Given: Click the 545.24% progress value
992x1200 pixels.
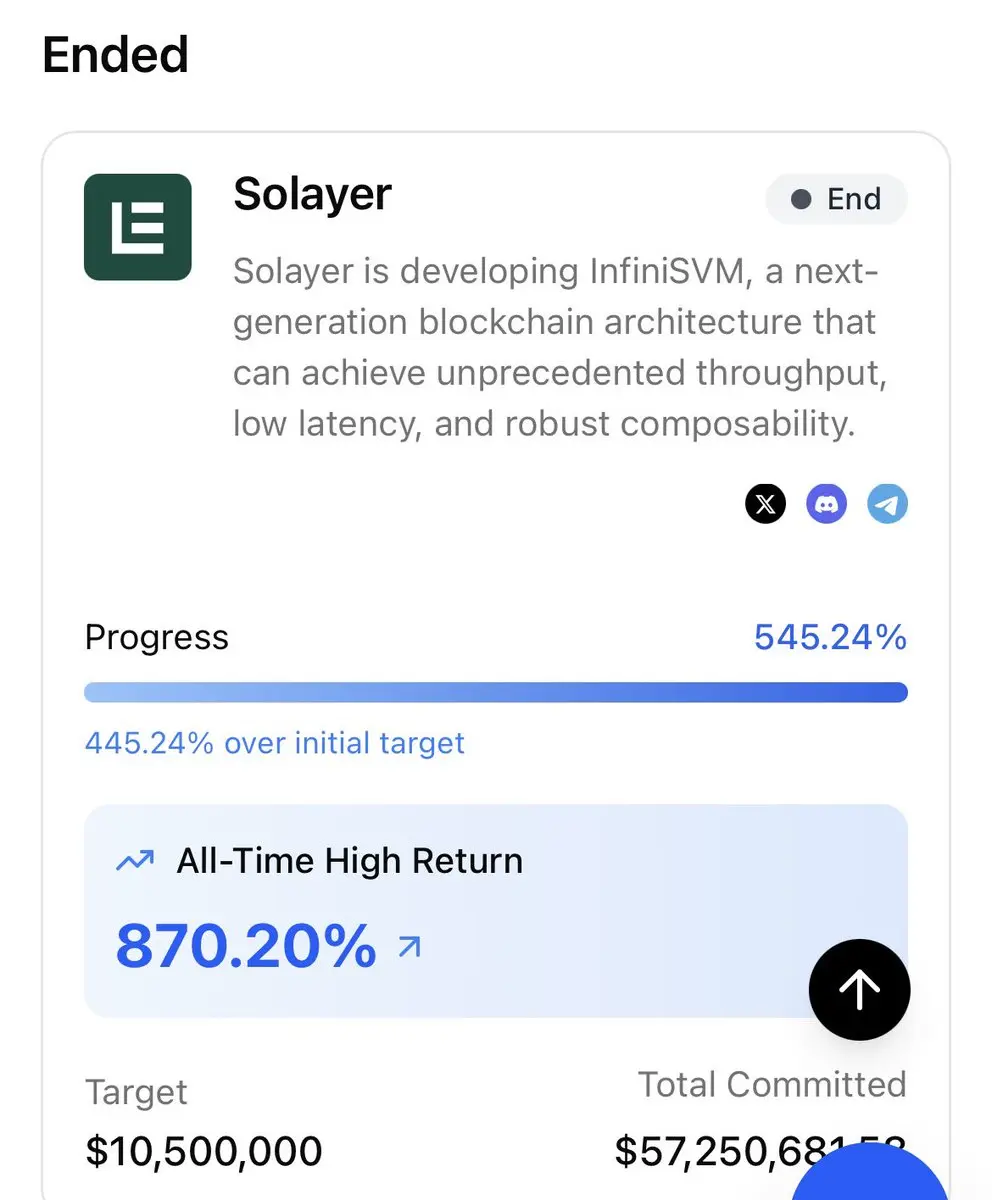Looking at the screenshot, I should [x=830, y=637].
